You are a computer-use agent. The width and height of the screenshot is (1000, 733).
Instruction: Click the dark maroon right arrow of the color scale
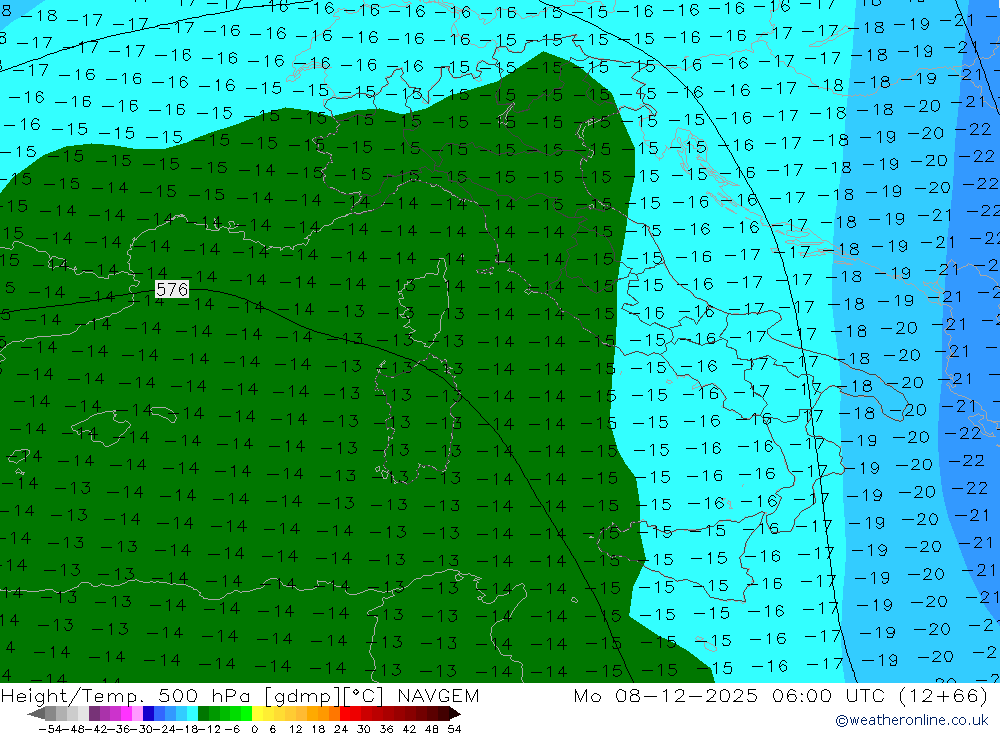(455, 714)
